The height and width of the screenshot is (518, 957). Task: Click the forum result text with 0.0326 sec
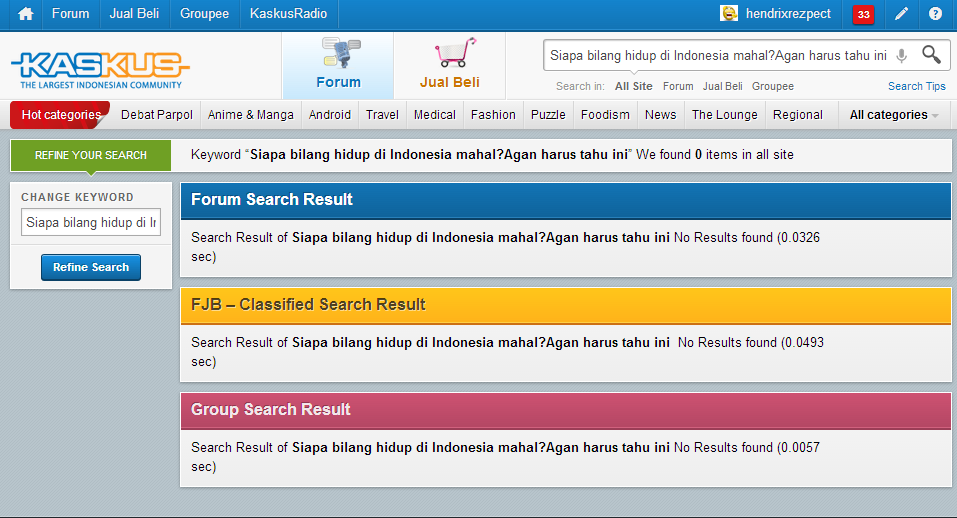(505, 247)
